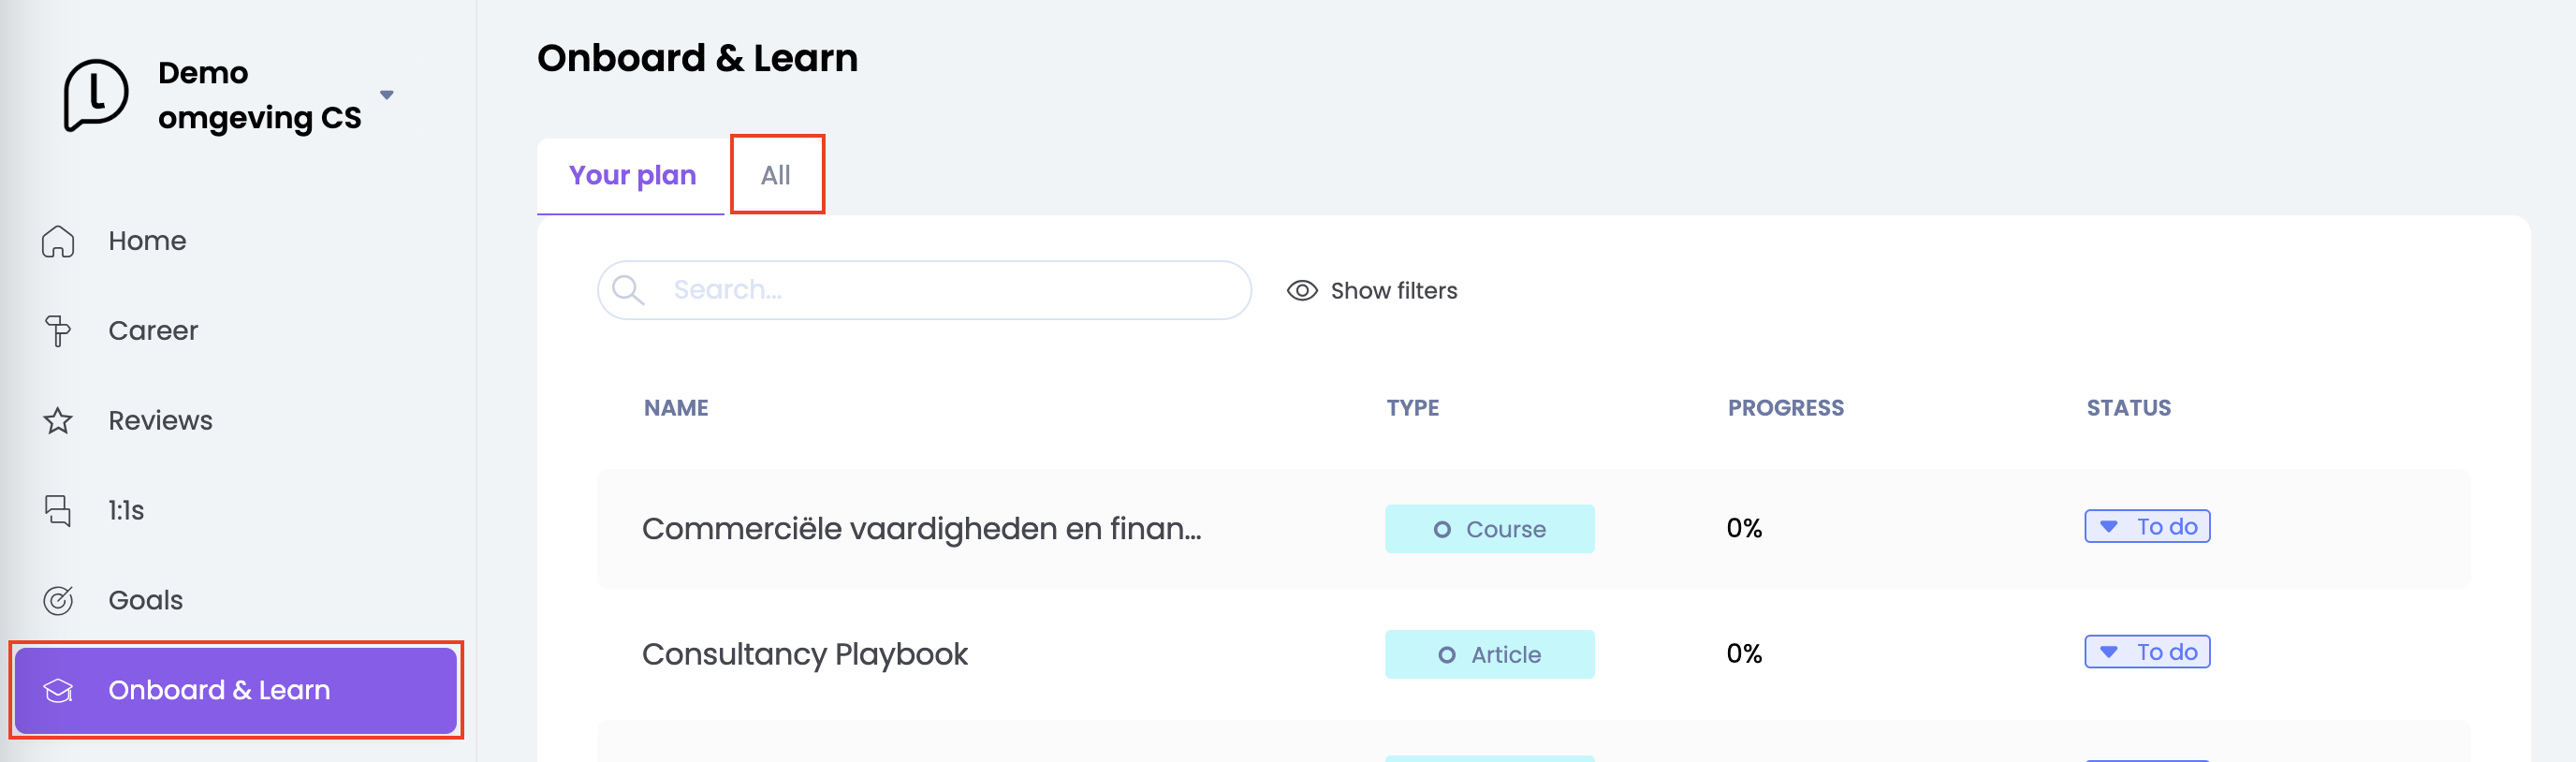2576x762 pixels.
Task: Click the magnifying glass search icon
Action: [x=628, y=290]
